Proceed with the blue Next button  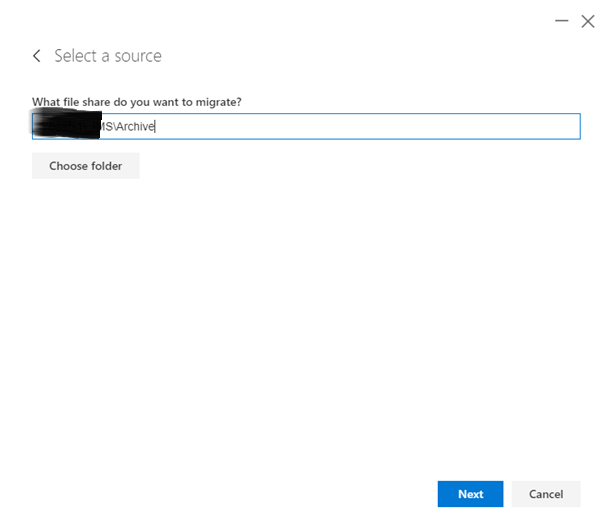pos(470,494)
